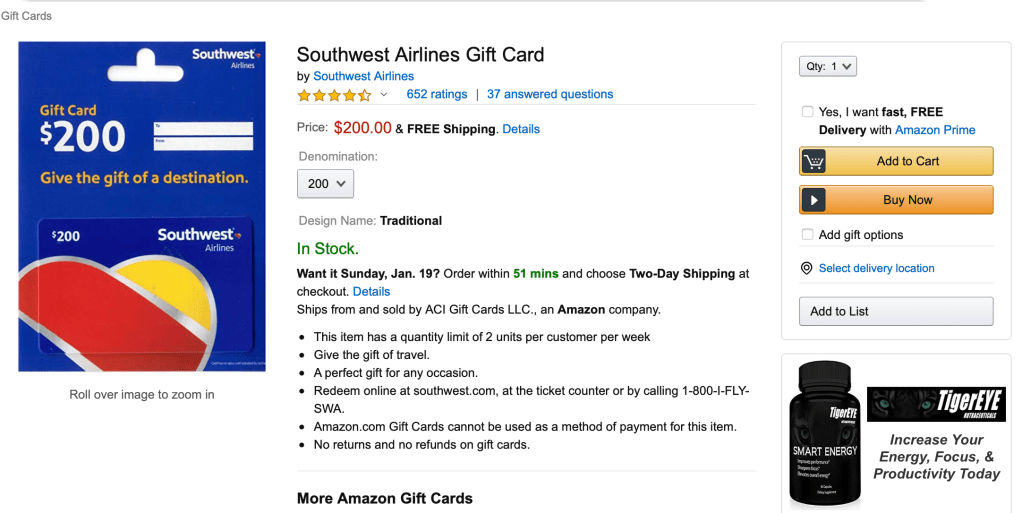
Task: Open the Denomination 200 dropdown
Action: [325, 184]
